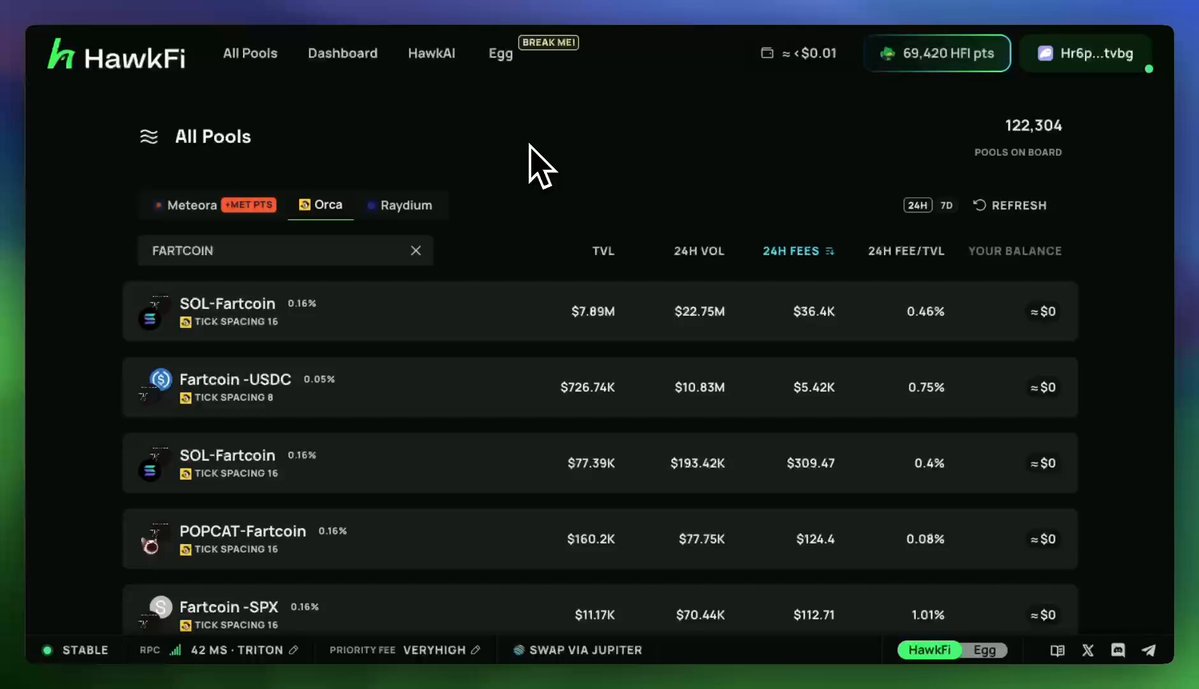The height and width of the screenshot is (689, 1199).
Task: Click the wallet balance icon
Action: pyautogui.click(x=767, y=53)
